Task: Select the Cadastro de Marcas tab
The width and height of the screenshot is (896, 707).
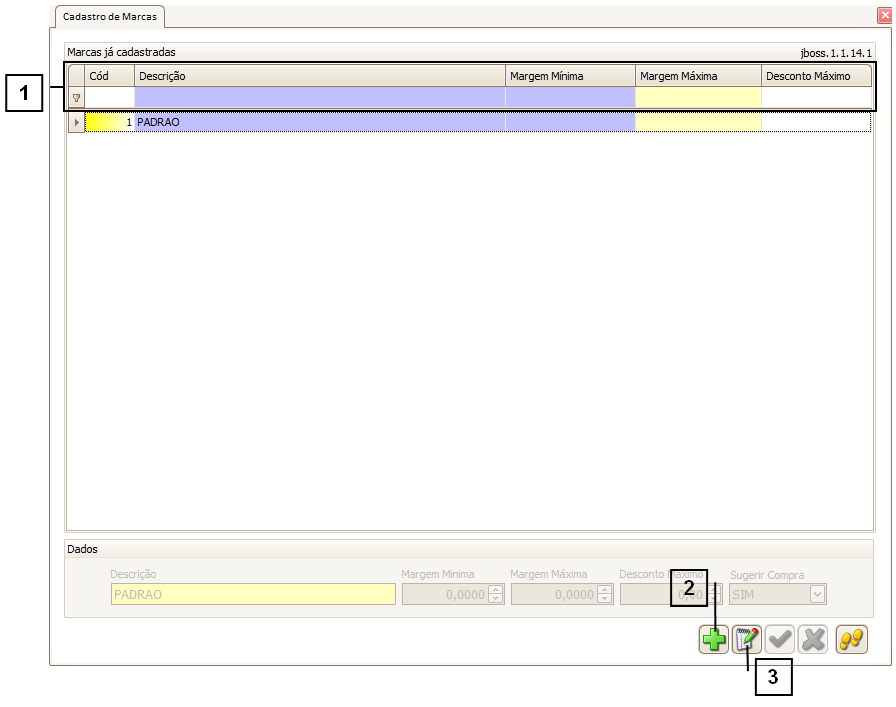Action: coord(110,17)
